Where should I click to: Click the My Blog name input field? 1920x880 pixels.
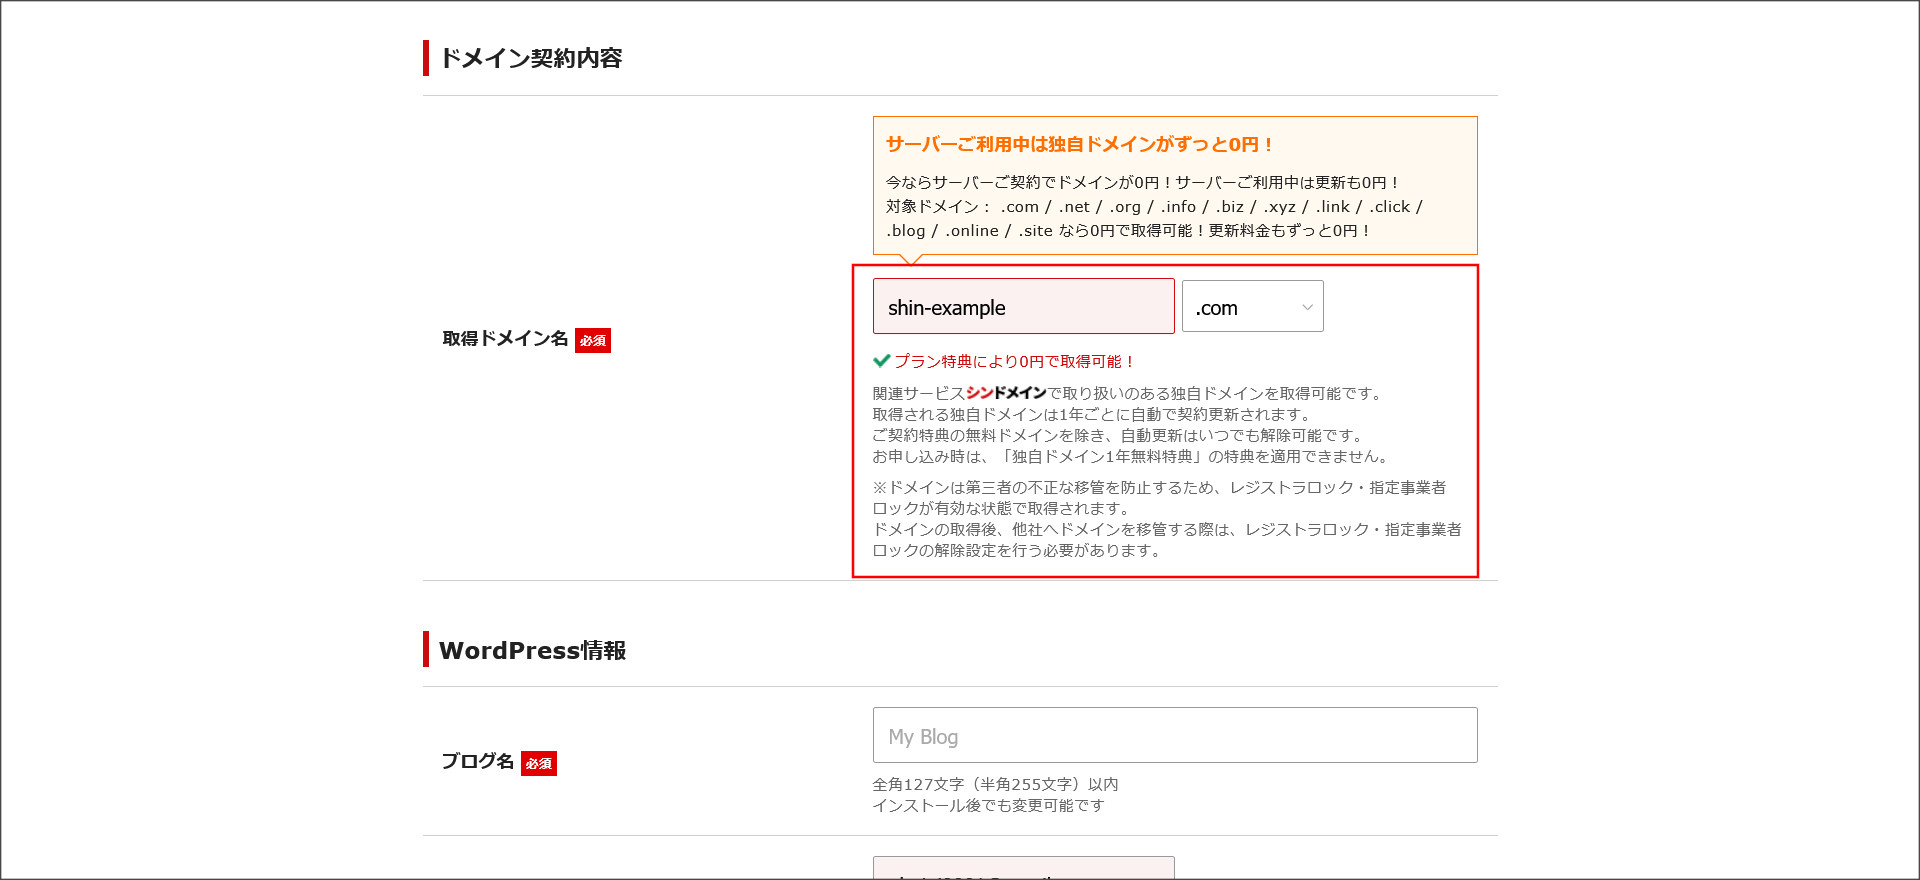click(1174, 736)
